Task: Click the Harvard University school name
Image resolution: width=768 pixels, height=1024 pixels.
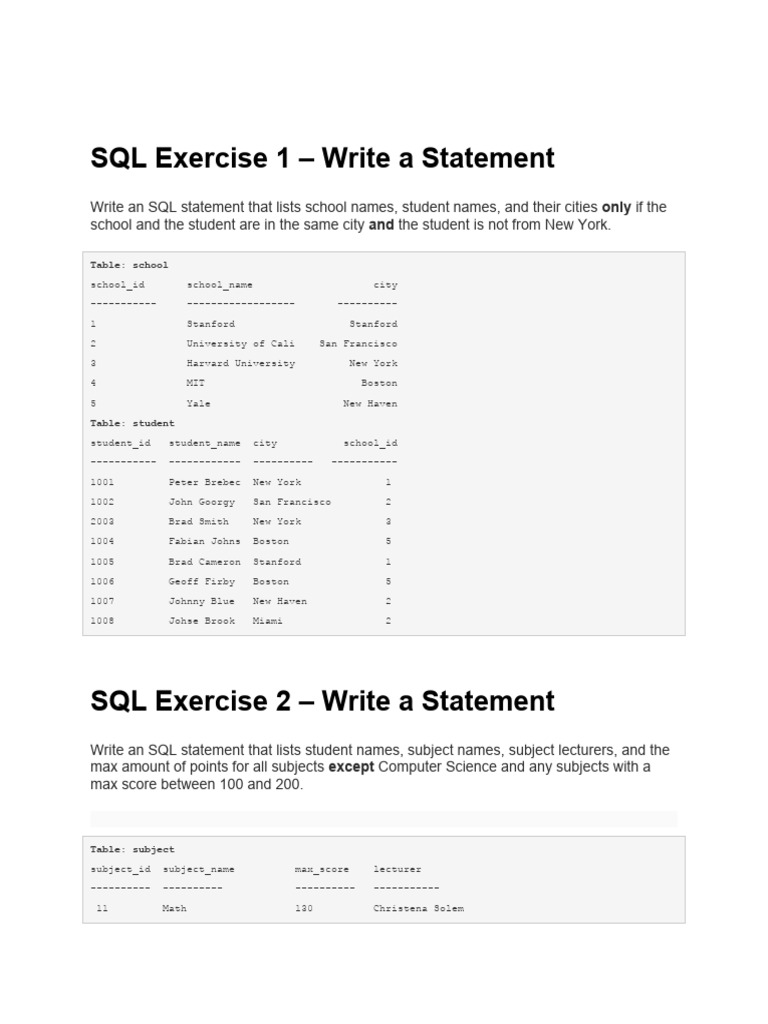Action: coord(240,364)
